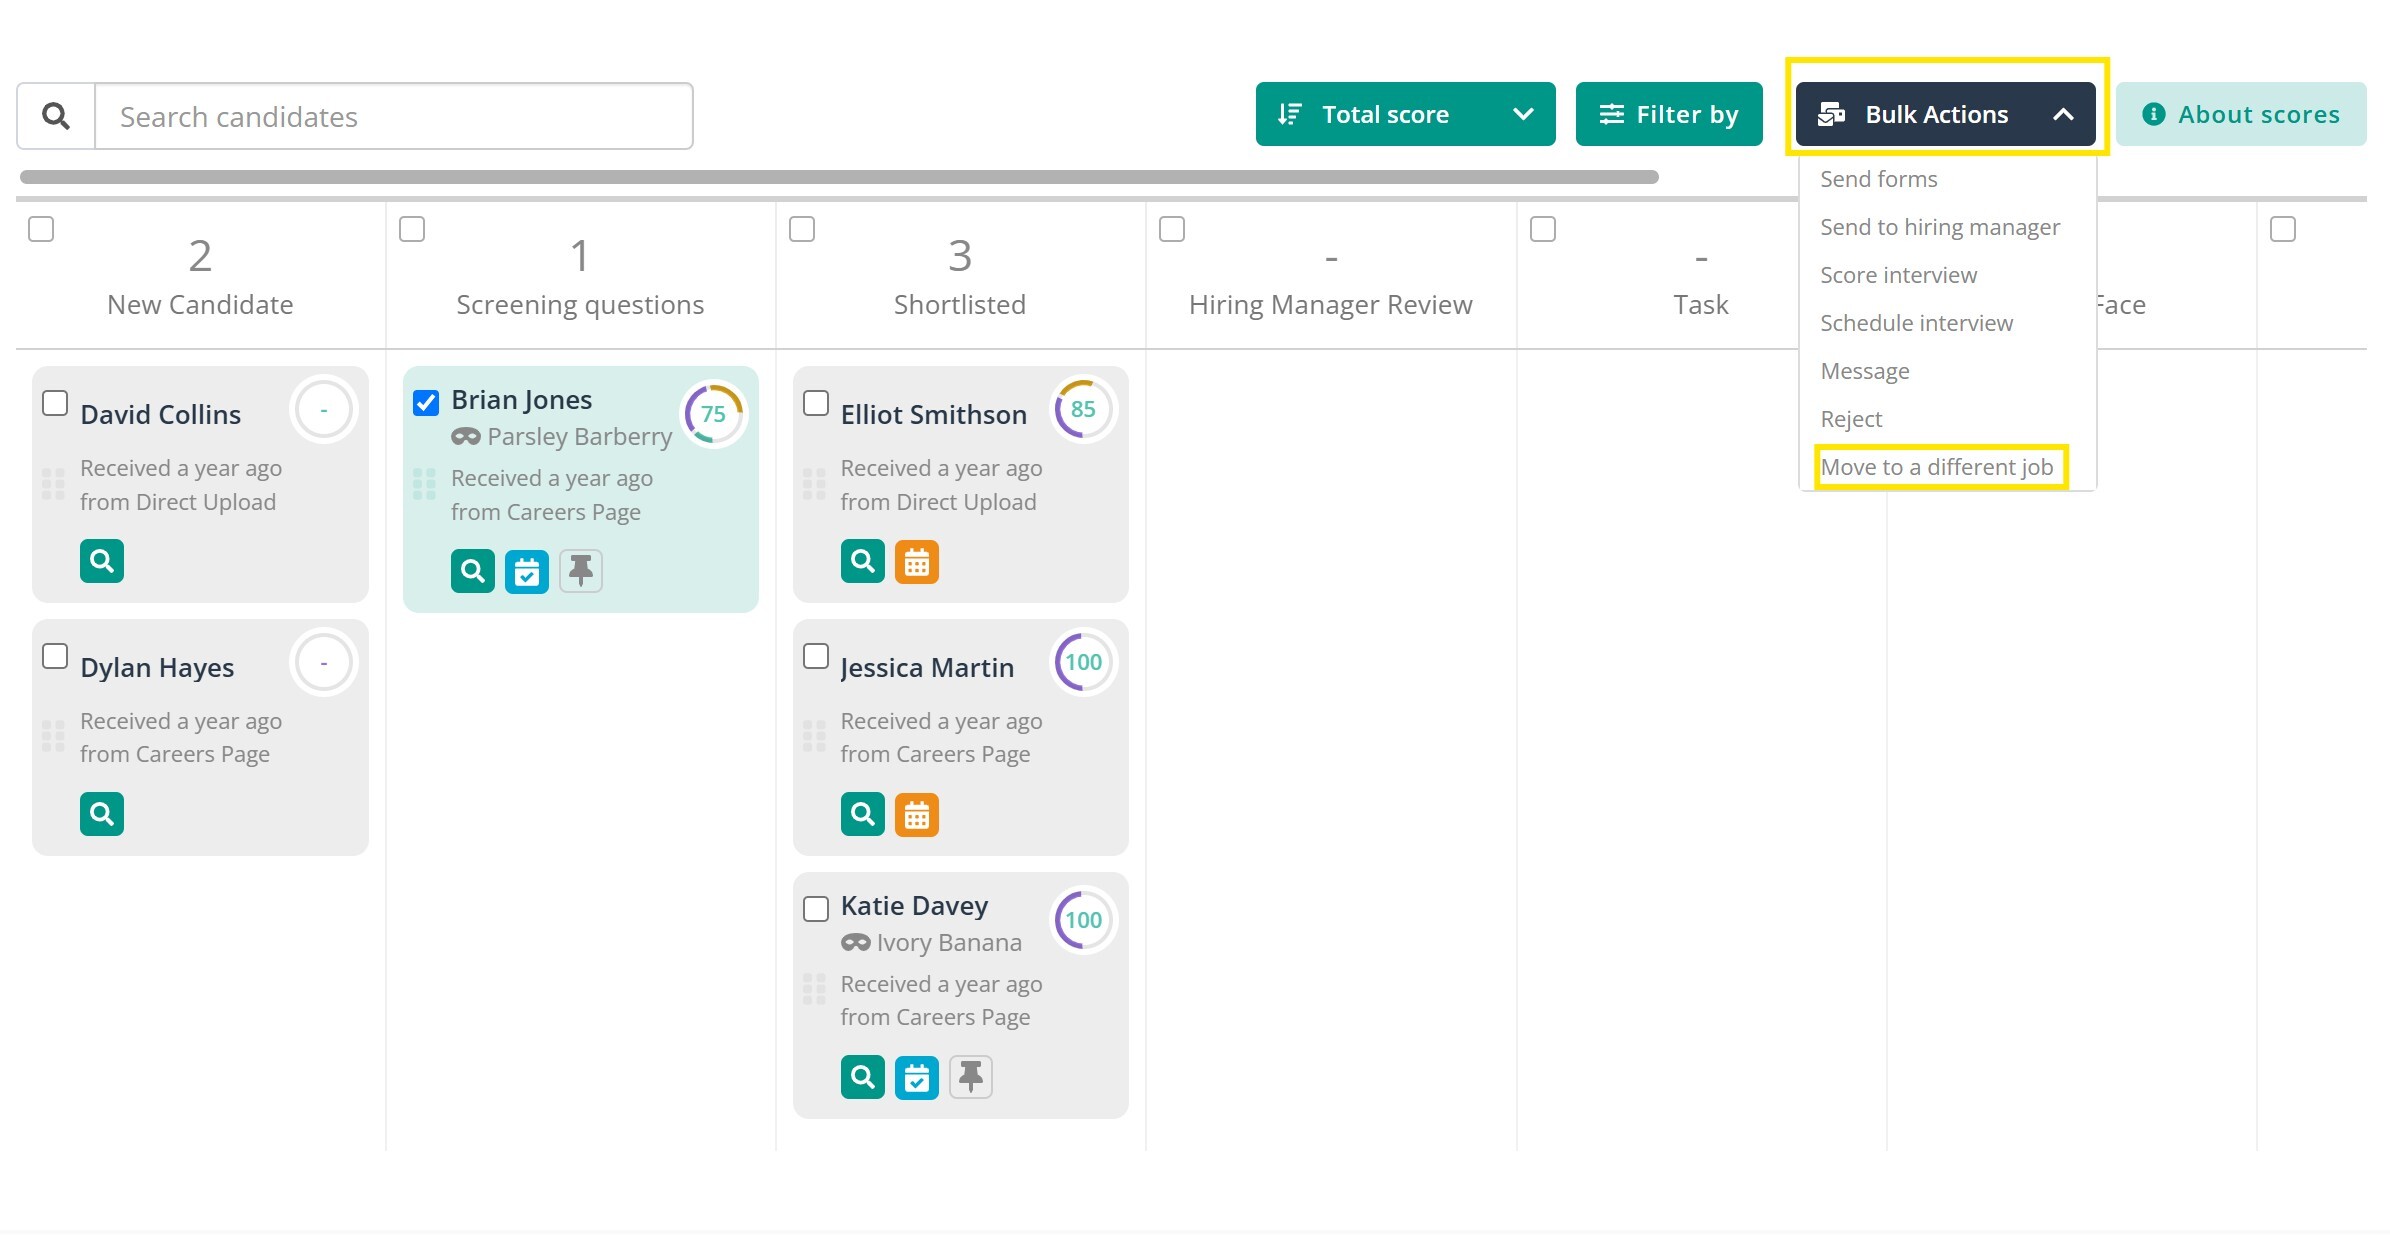Click Brian Jones score ring 75
Viewport: 2390px width, 1250px height.
[713, 414]
